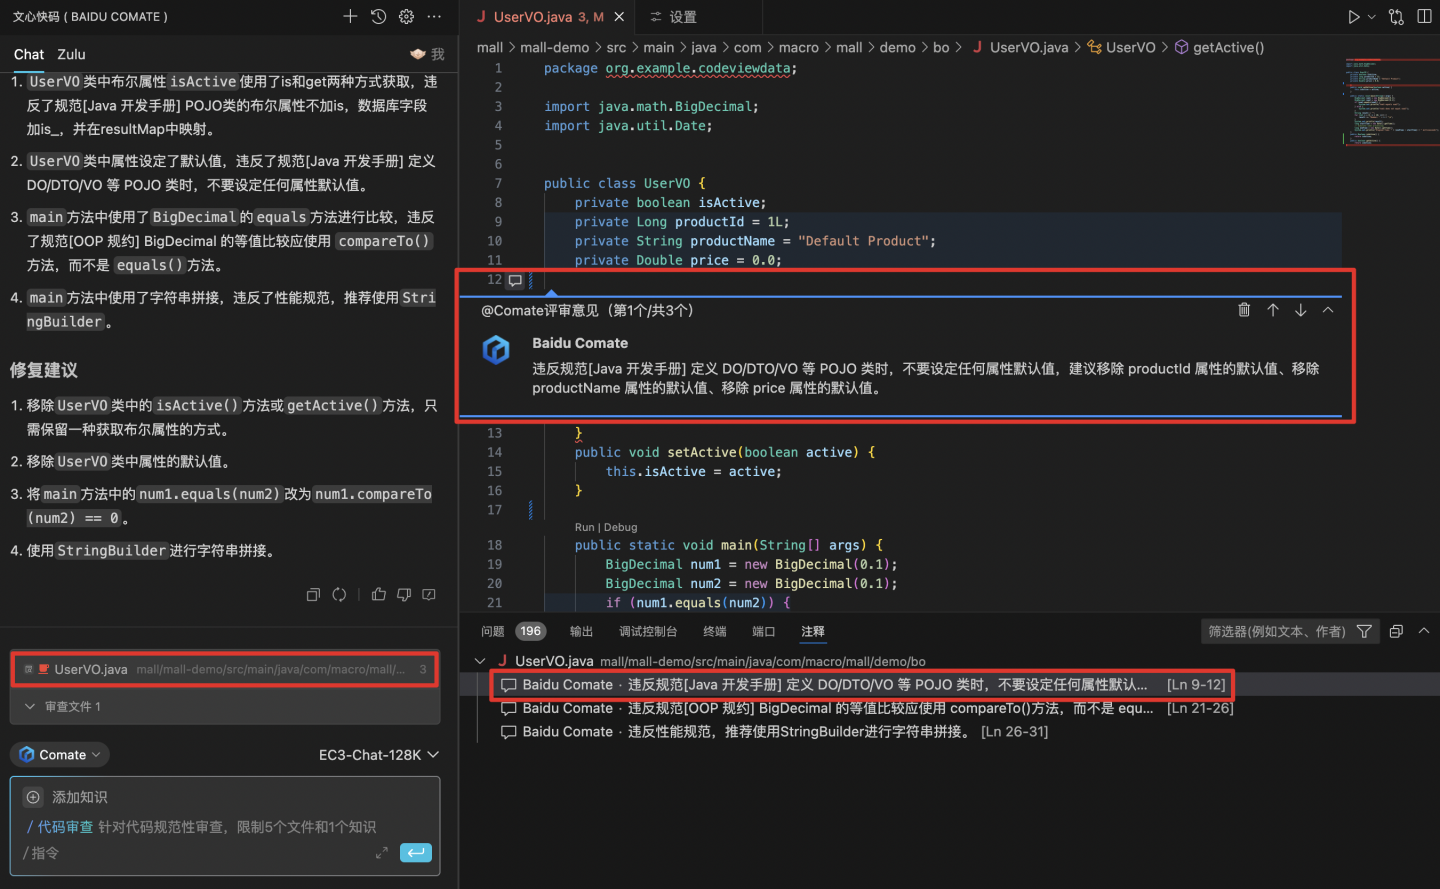The height and width of the screenshot is (889, 1440).
Task: Go to previous review comment arrow
Action: 1273,310
